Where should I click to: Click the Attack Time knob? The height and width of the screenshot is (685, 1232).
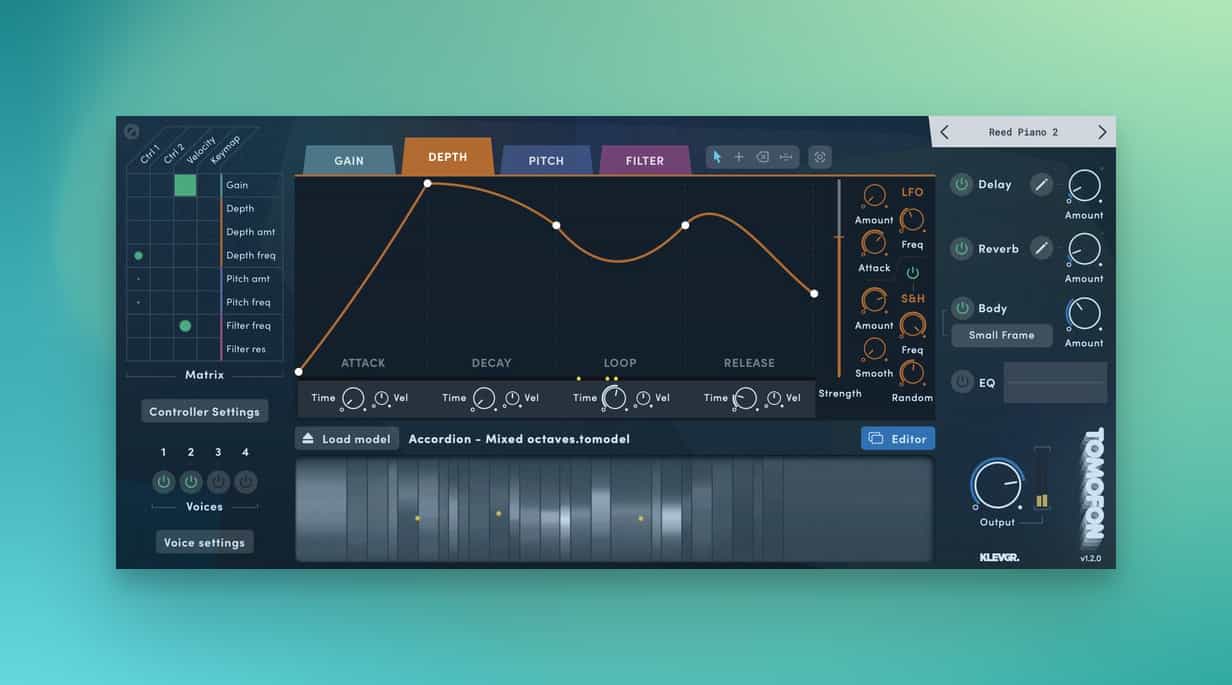click(x=353, y=399)
